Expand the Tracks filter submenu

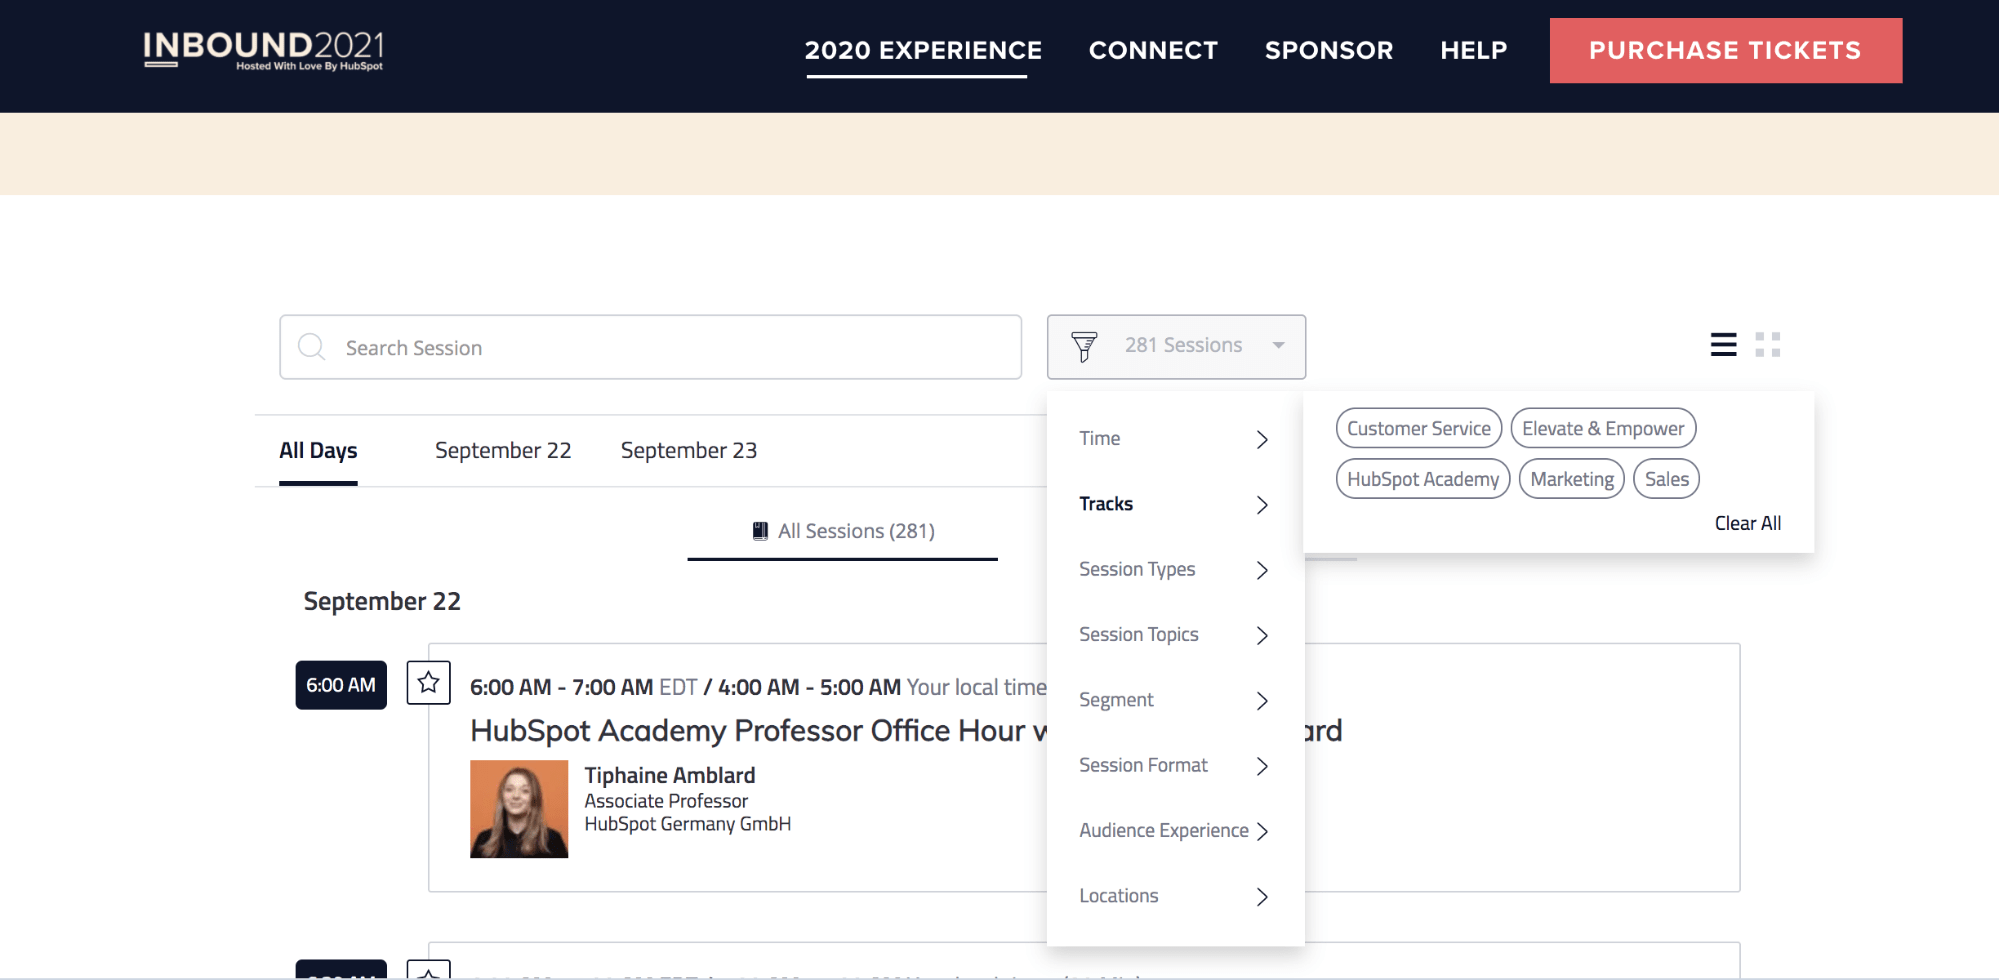[x=1175, y=504]
